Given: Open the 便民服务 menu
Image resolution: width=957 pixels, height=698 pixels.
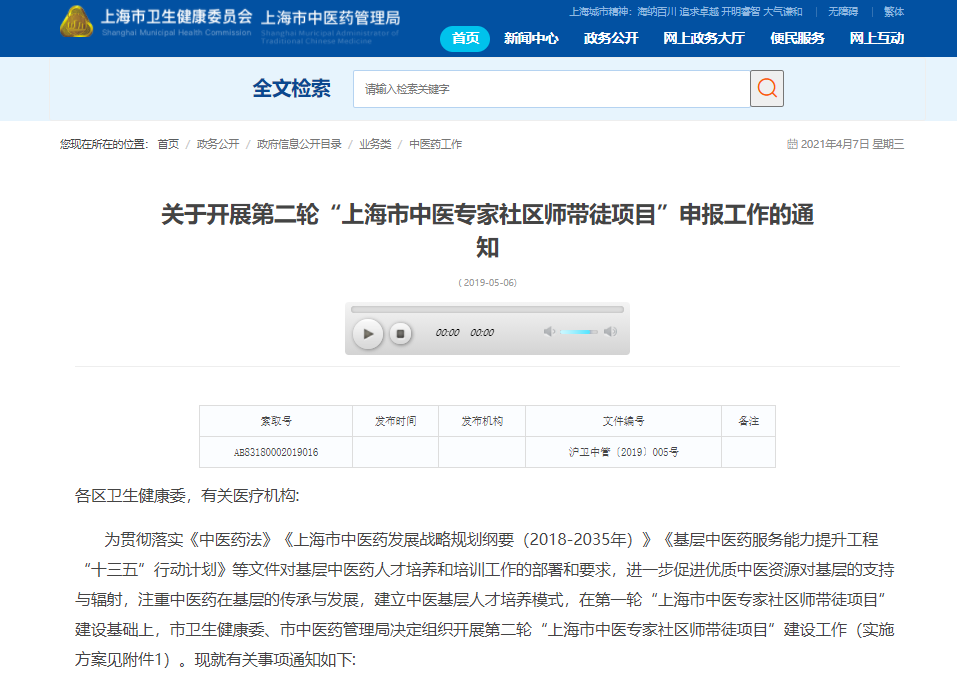Looking at the screenshot, I should point(797,39).
